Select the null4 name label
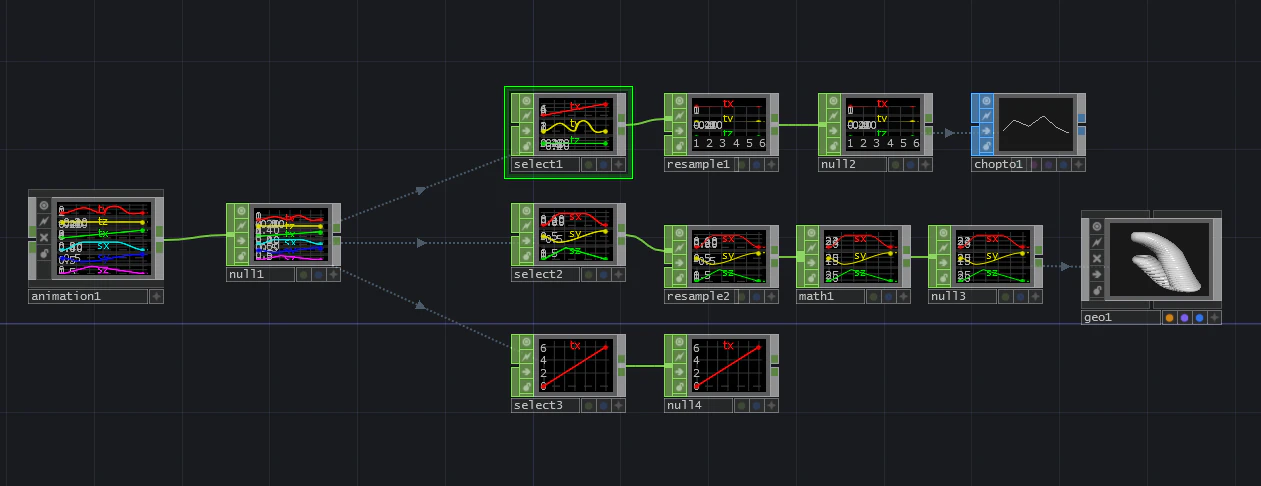Image resolution: width=1261 pixels, height=486 pixels. pyautogui.click(x=698, y=405)
